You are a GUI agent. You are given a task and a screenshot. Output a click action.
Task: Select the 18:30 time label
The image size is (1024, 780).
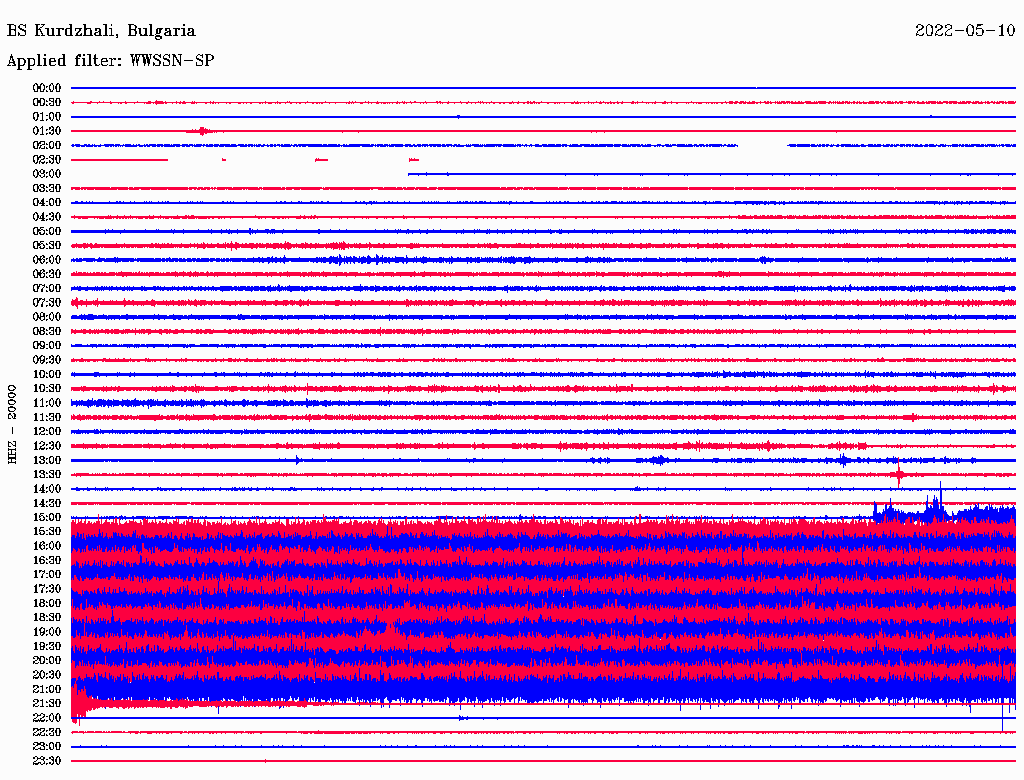click(47, 618)
